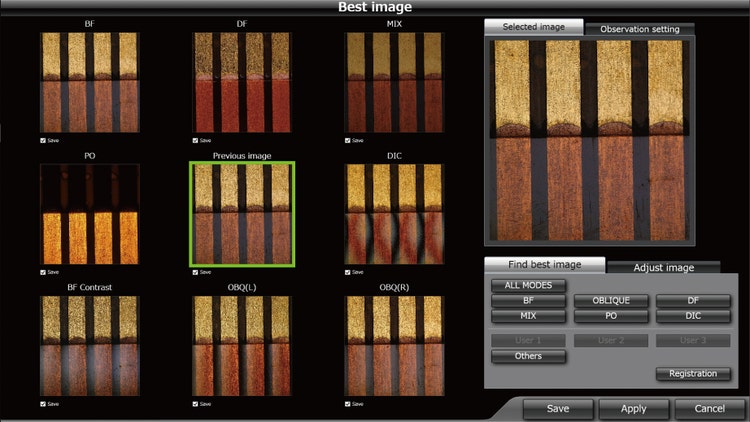Click the Others button
750x422 pixels.
tap(528, 356)
